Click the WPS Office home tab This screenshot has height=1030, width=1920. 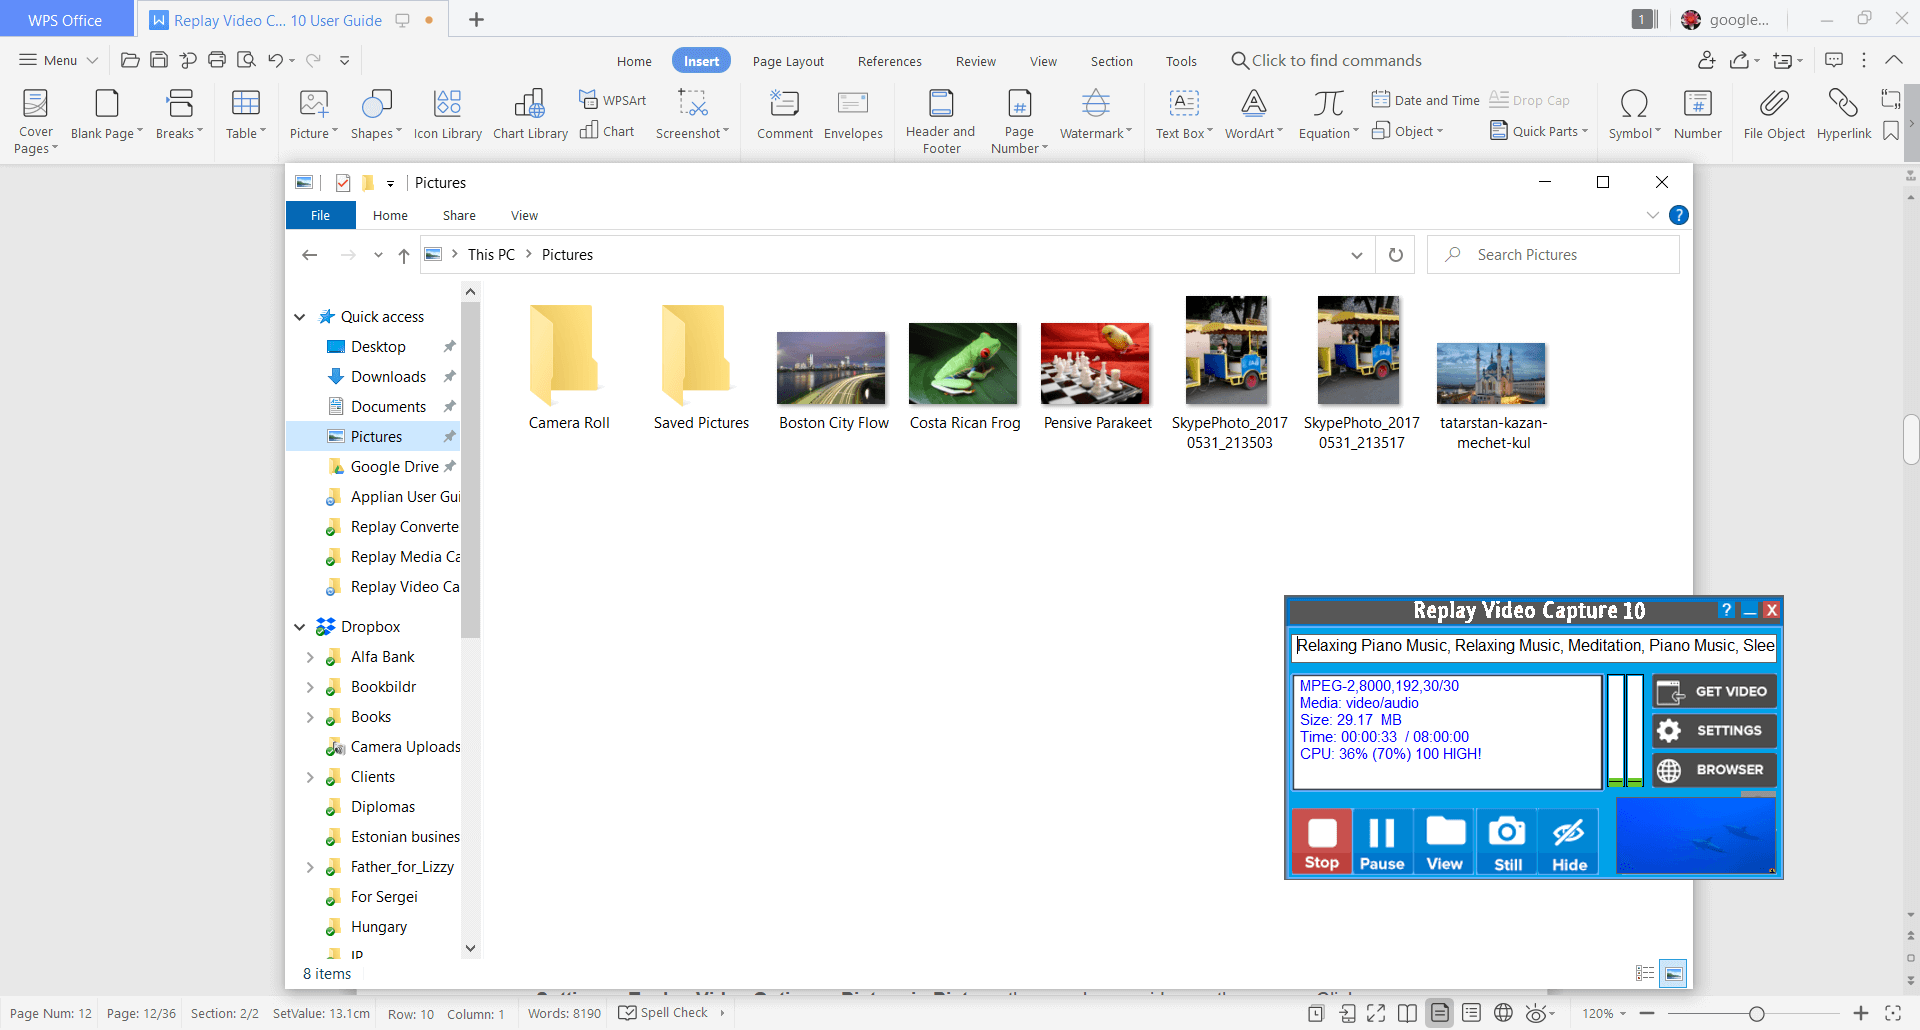(65, 20)
